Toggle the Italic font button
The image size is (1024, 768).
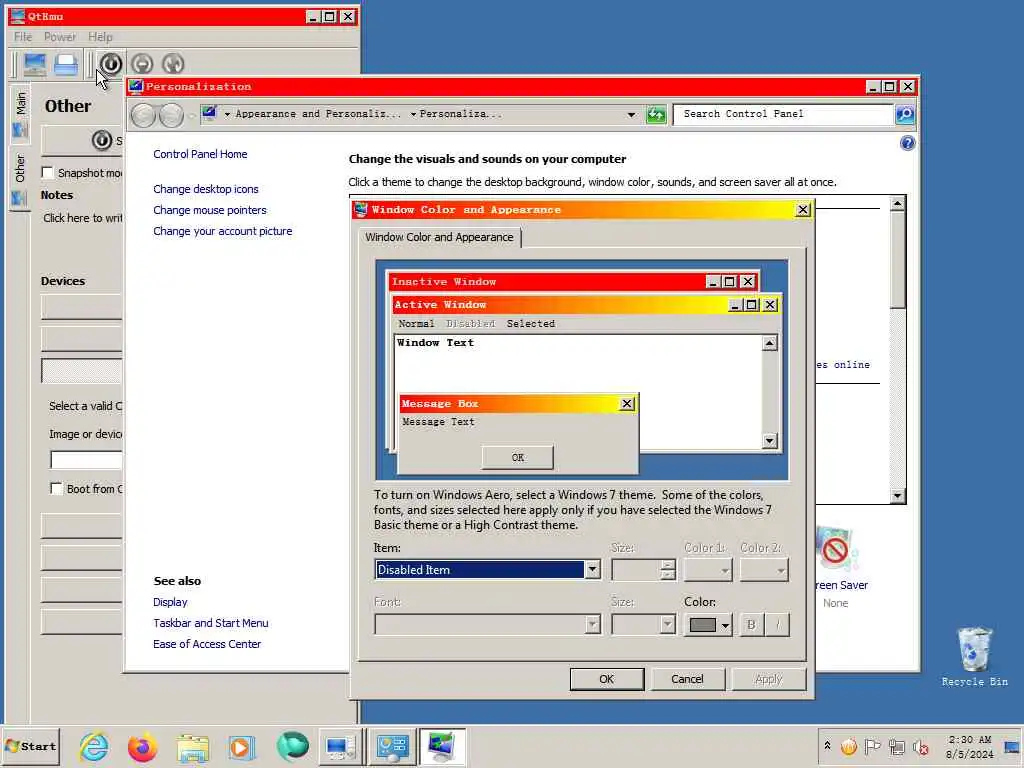pos(777,625)
